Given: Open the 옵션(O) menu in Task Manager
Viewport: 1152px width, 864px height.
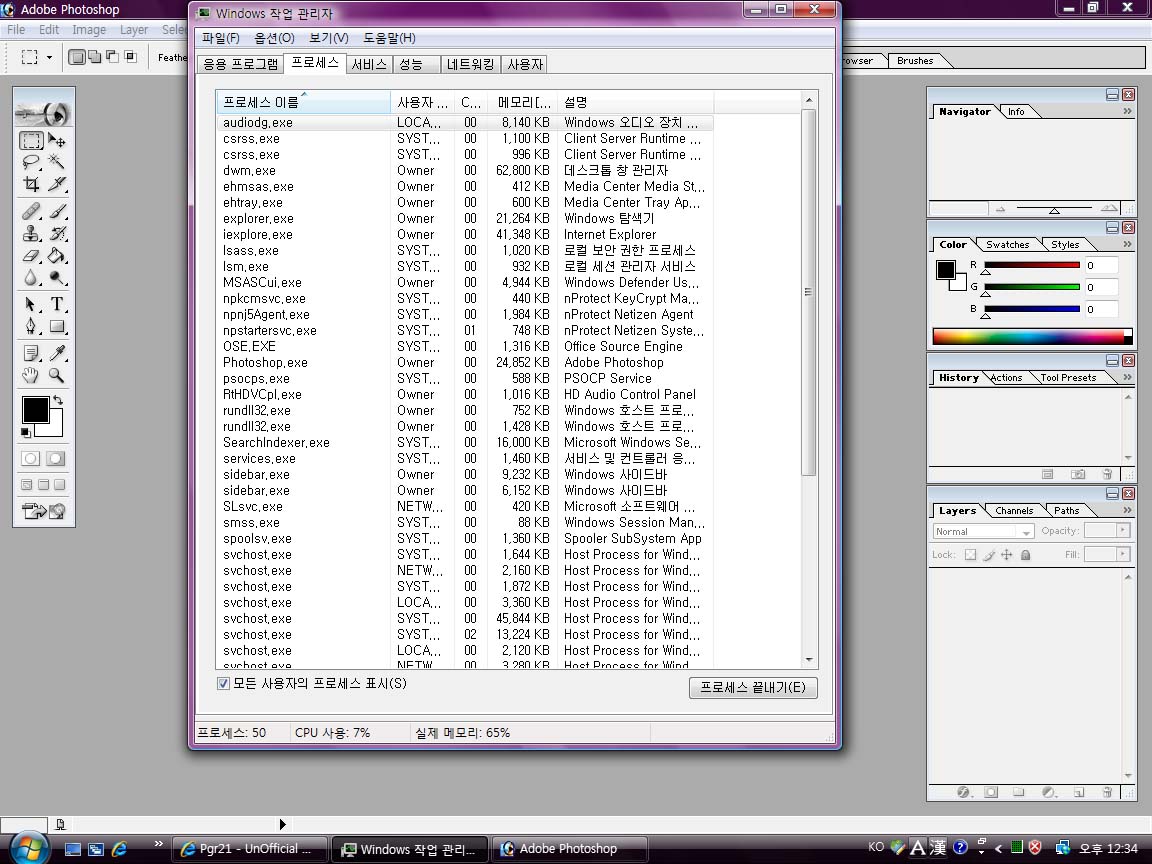Looking at the screenshot, I should [x=274, y=38].
